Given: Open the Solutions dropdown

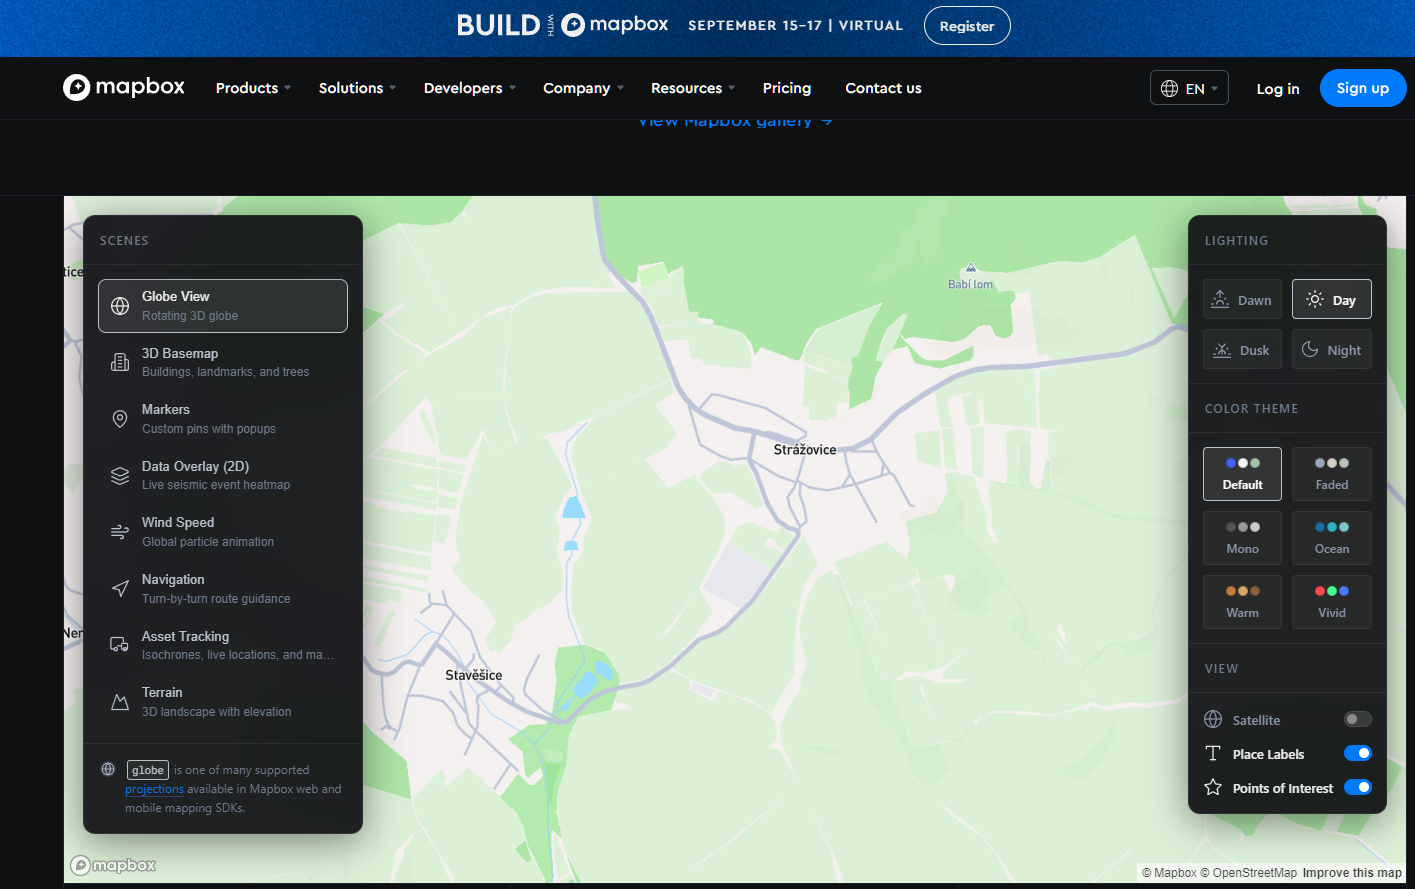Looking at the screenshot, I should click(358, 88).
